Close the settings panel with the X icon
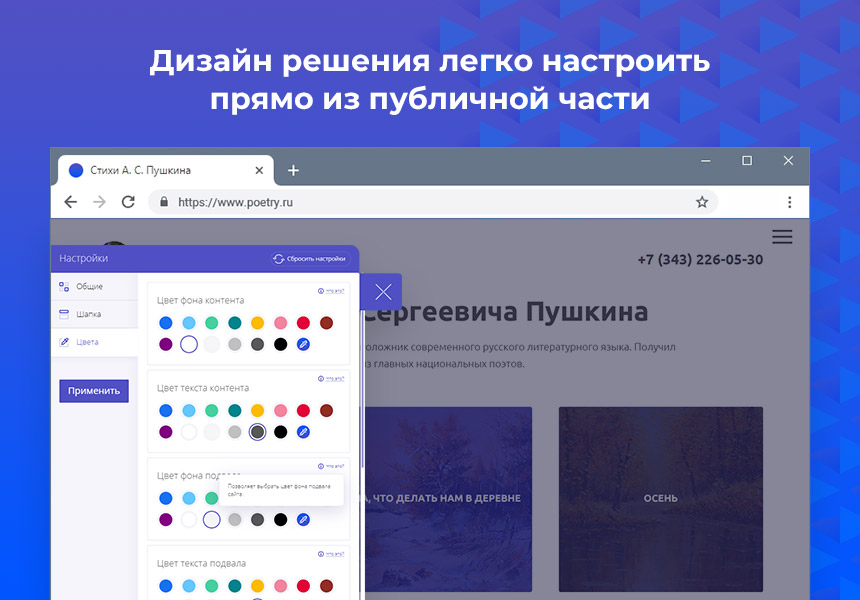 coord(383,292)
